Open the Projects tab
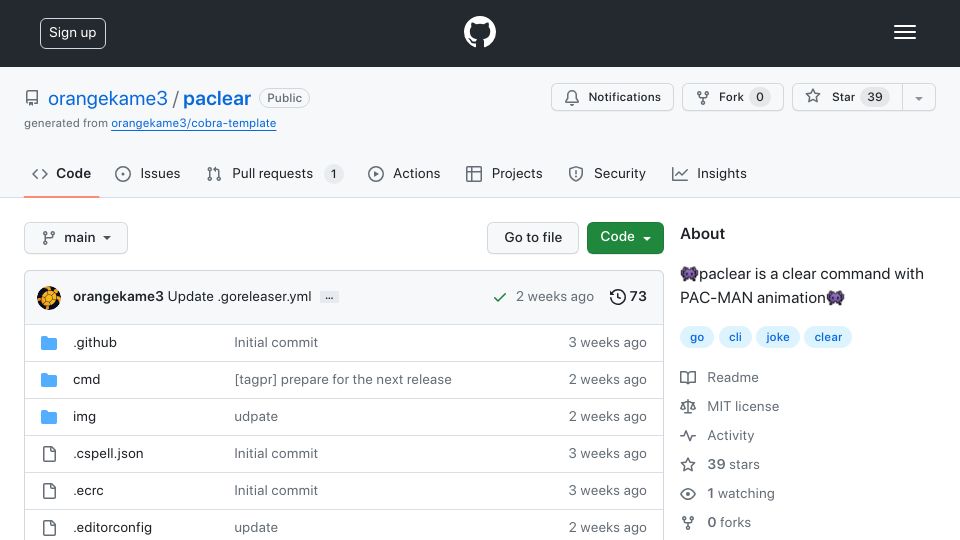This screenshot has width=960, height=540. pyautogui.click(x=504, y=174)
